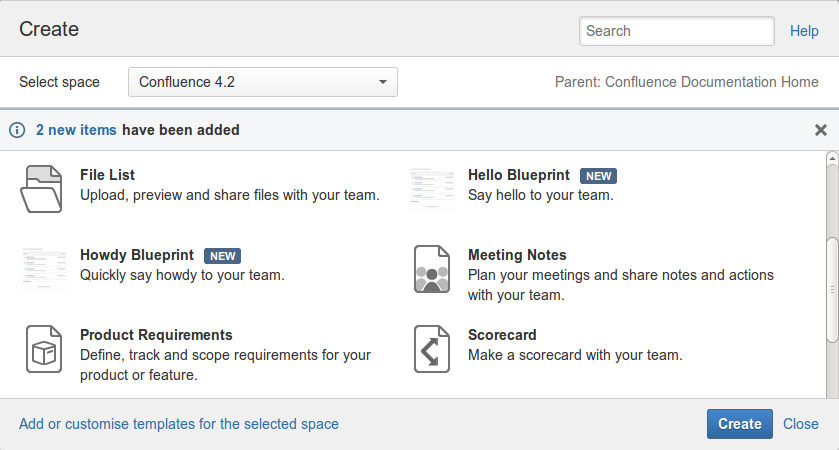Select the Meeting Notes template title

pyautogui.click(x=517, y=255)
